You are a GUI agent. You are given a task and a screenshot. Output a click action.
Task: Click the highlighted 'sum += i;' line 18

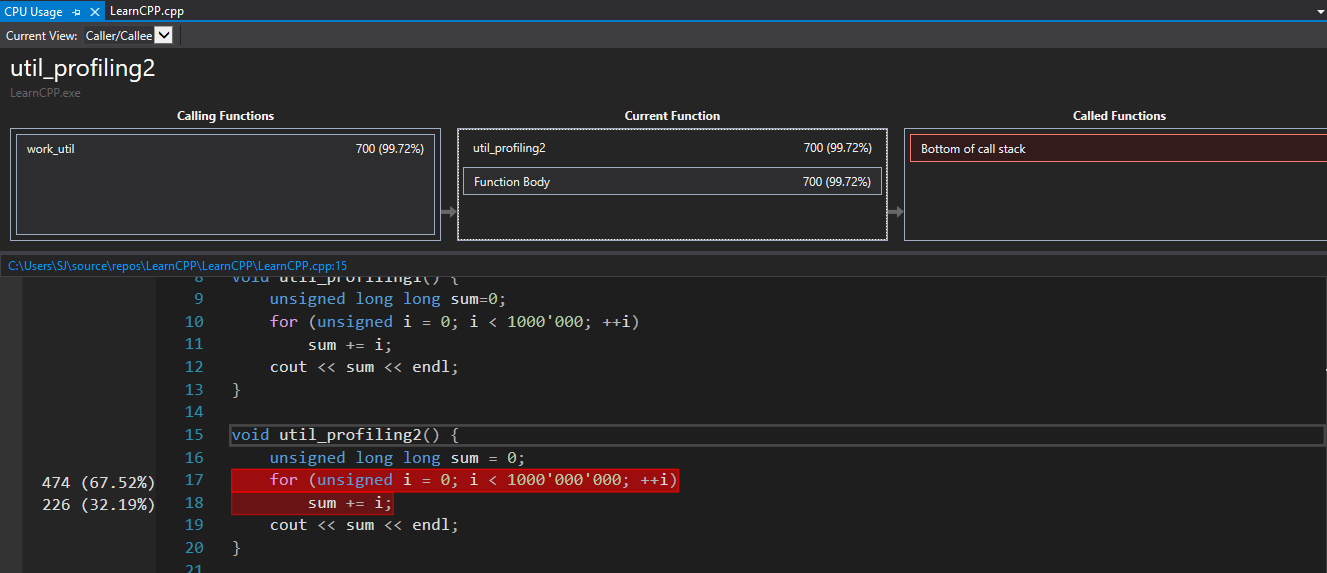tap(312, 503)
